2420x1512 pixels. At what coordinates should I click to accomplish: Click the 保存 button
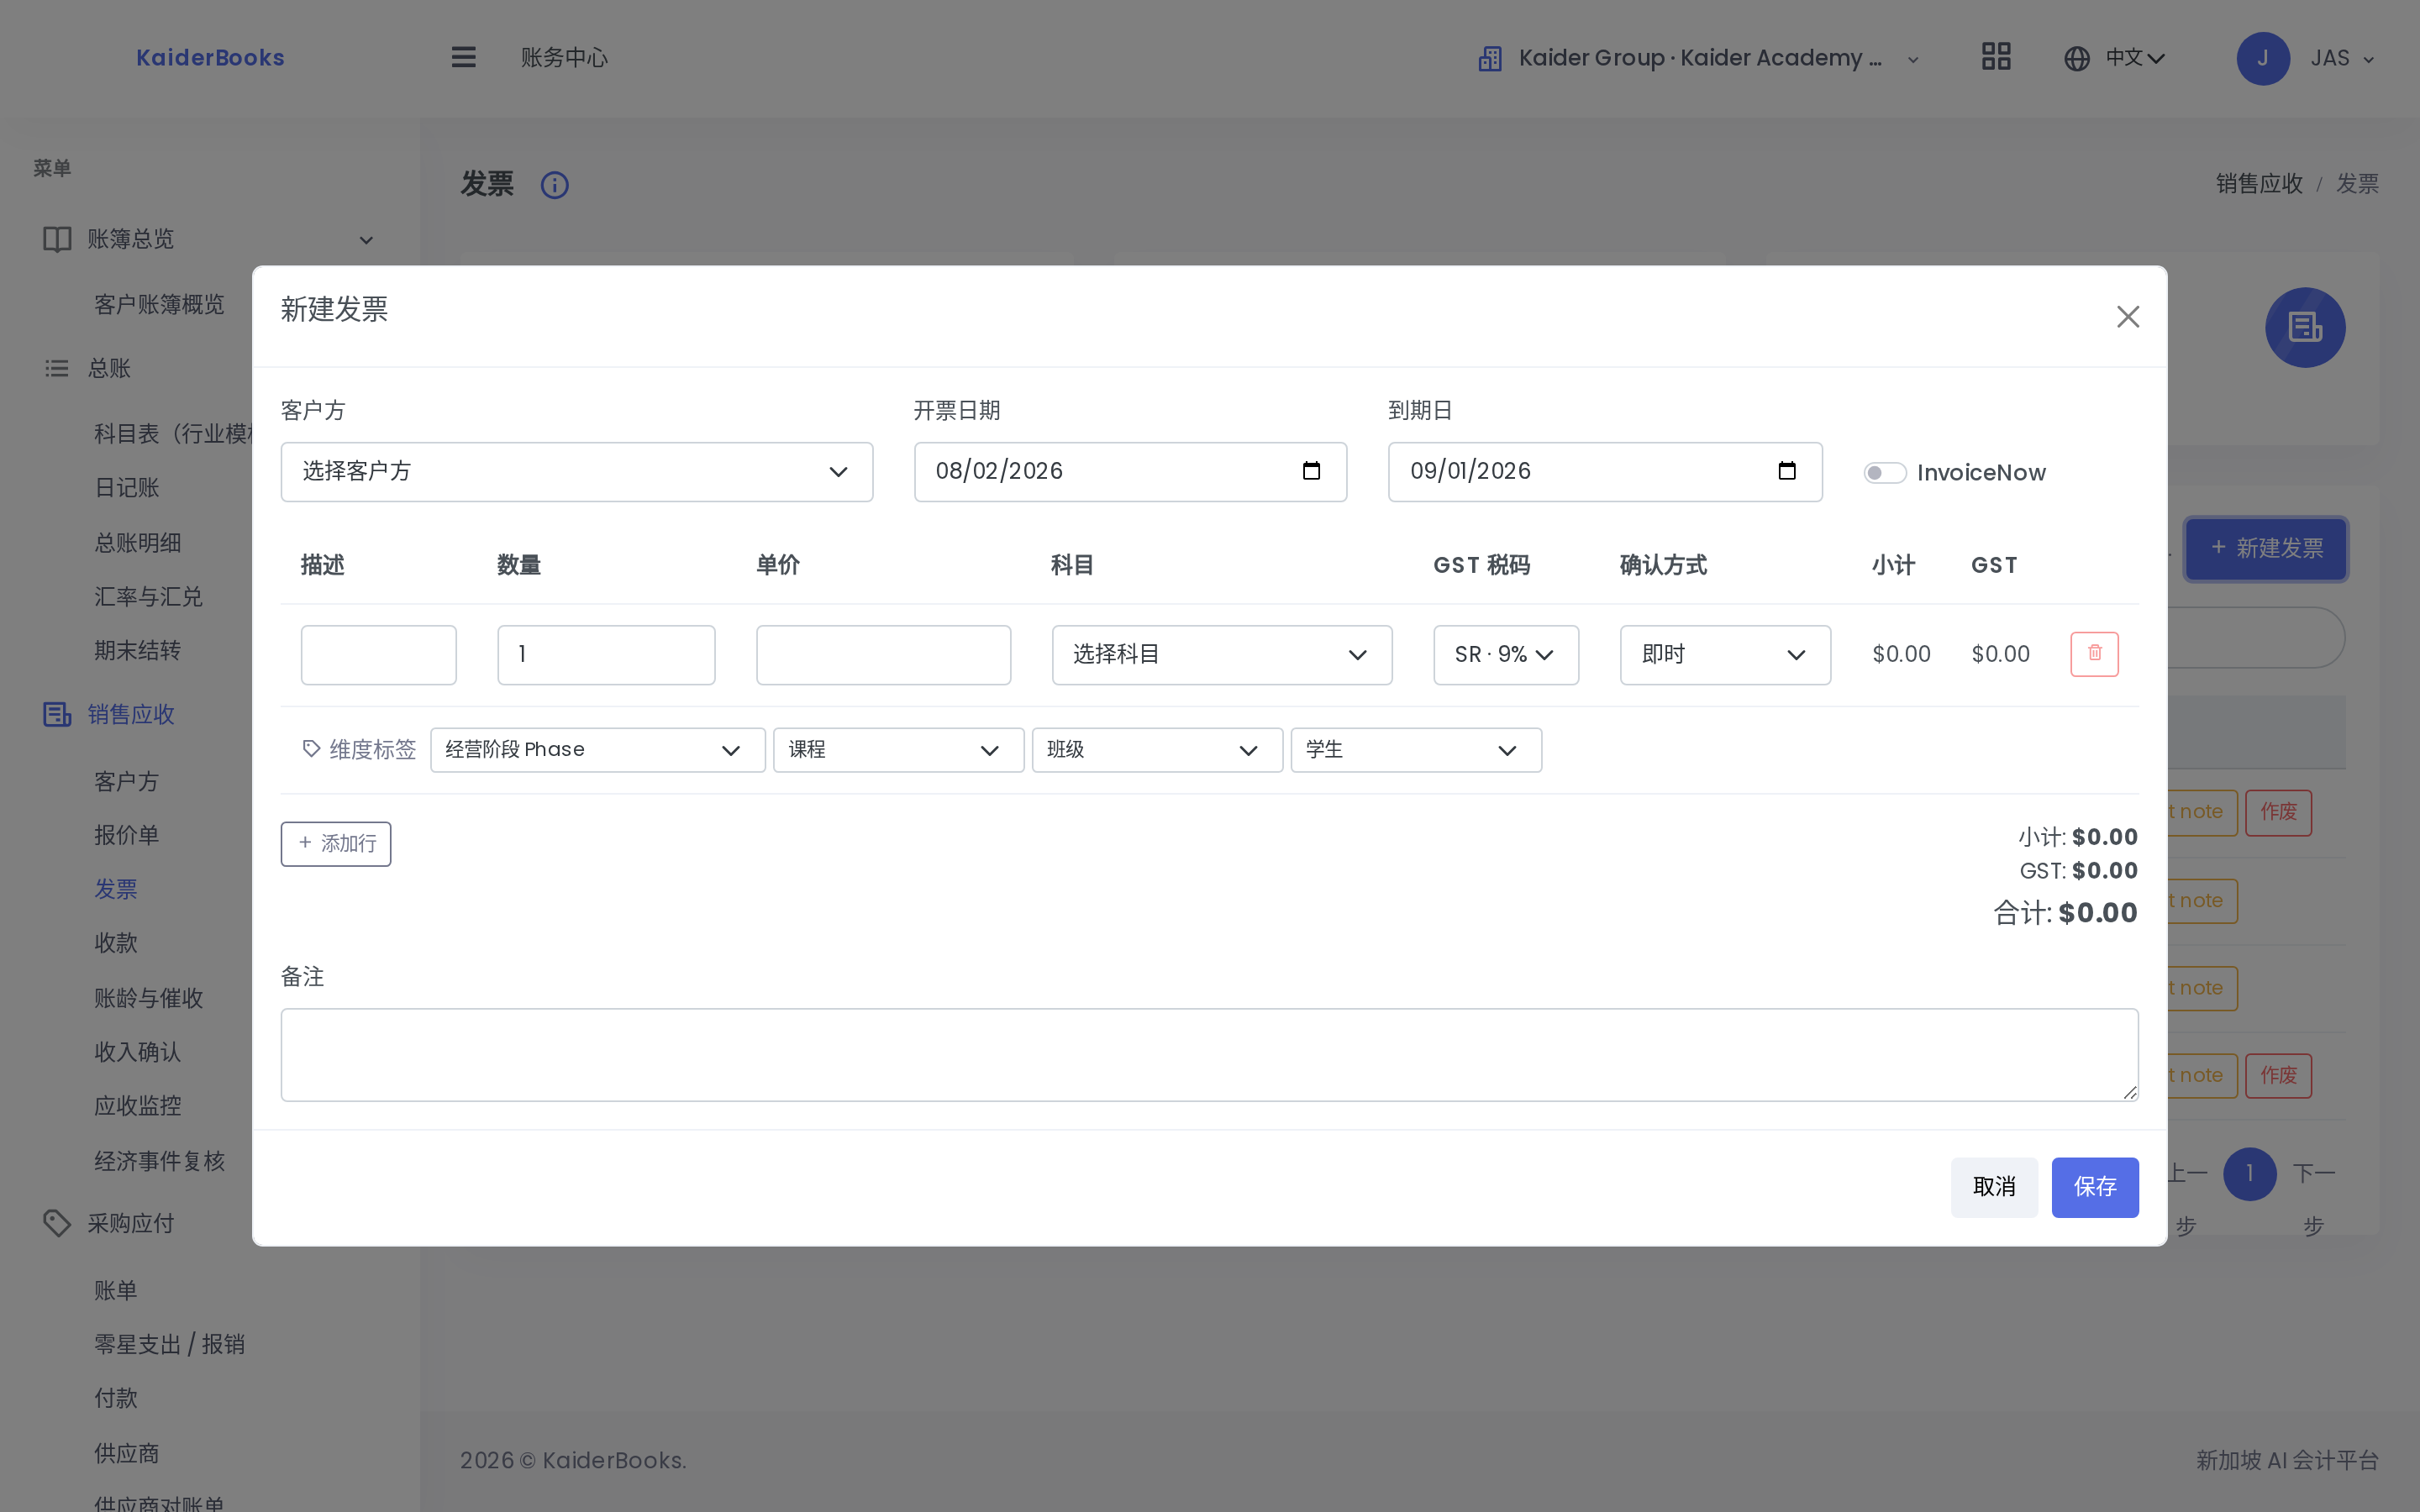point(2095,1187)
